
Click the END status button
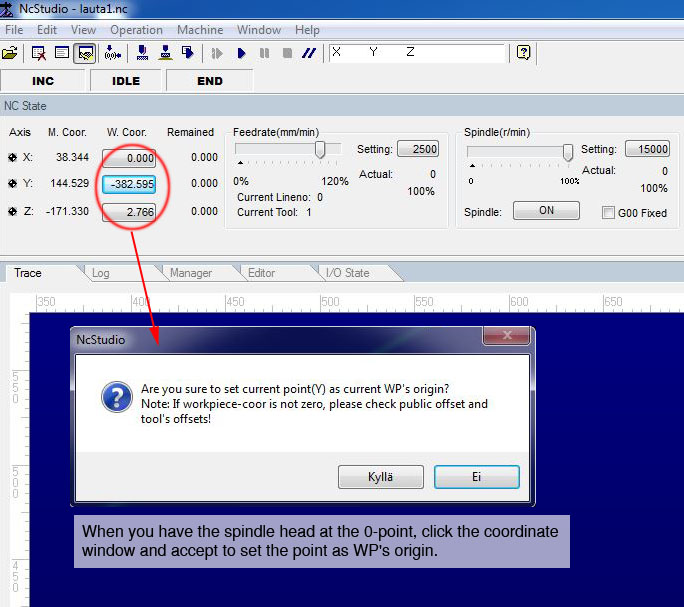(x=210, y=81)
